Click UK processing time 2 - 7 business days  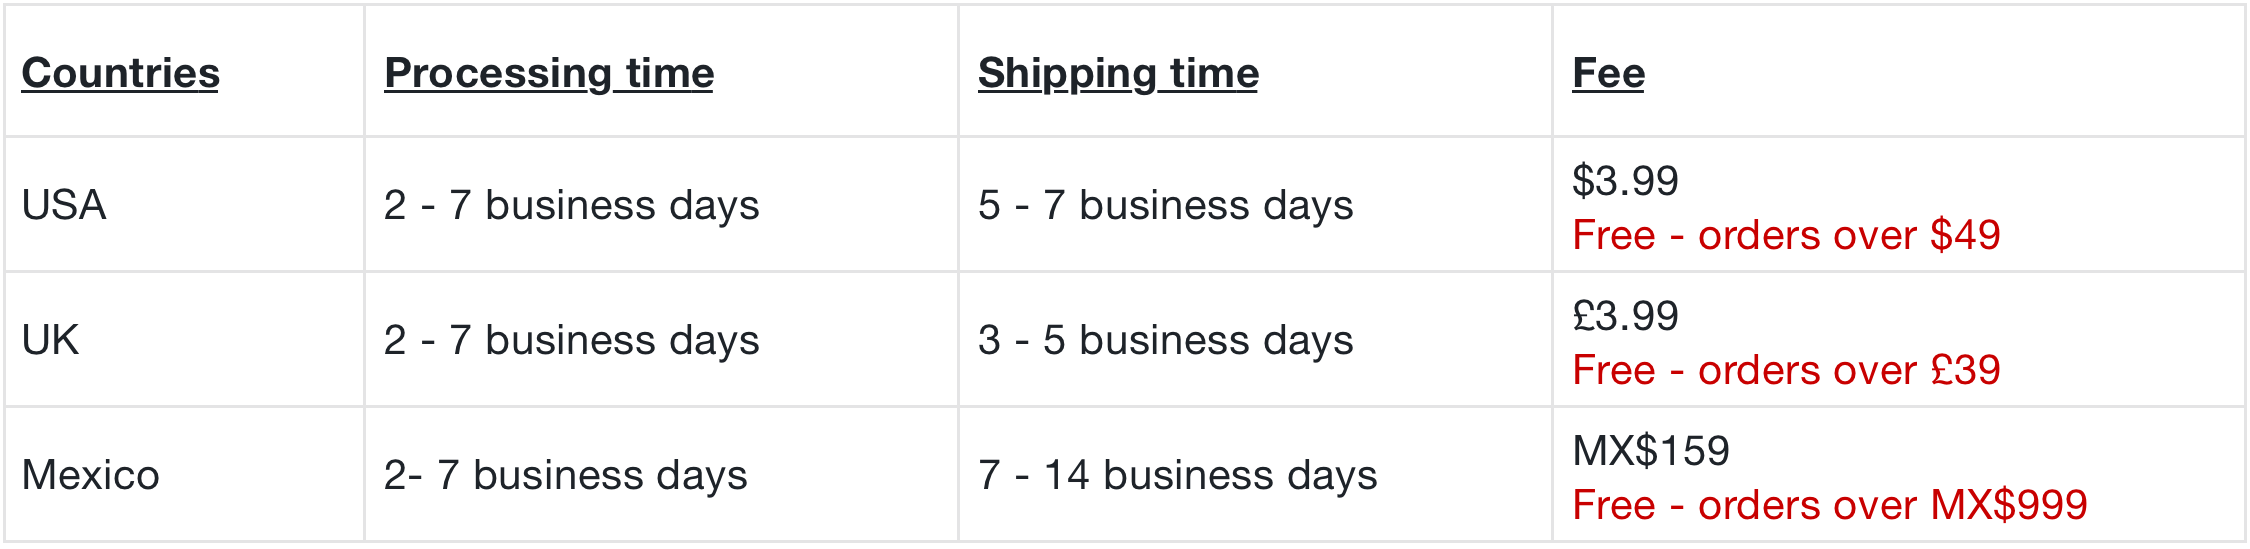click(572, 340)
